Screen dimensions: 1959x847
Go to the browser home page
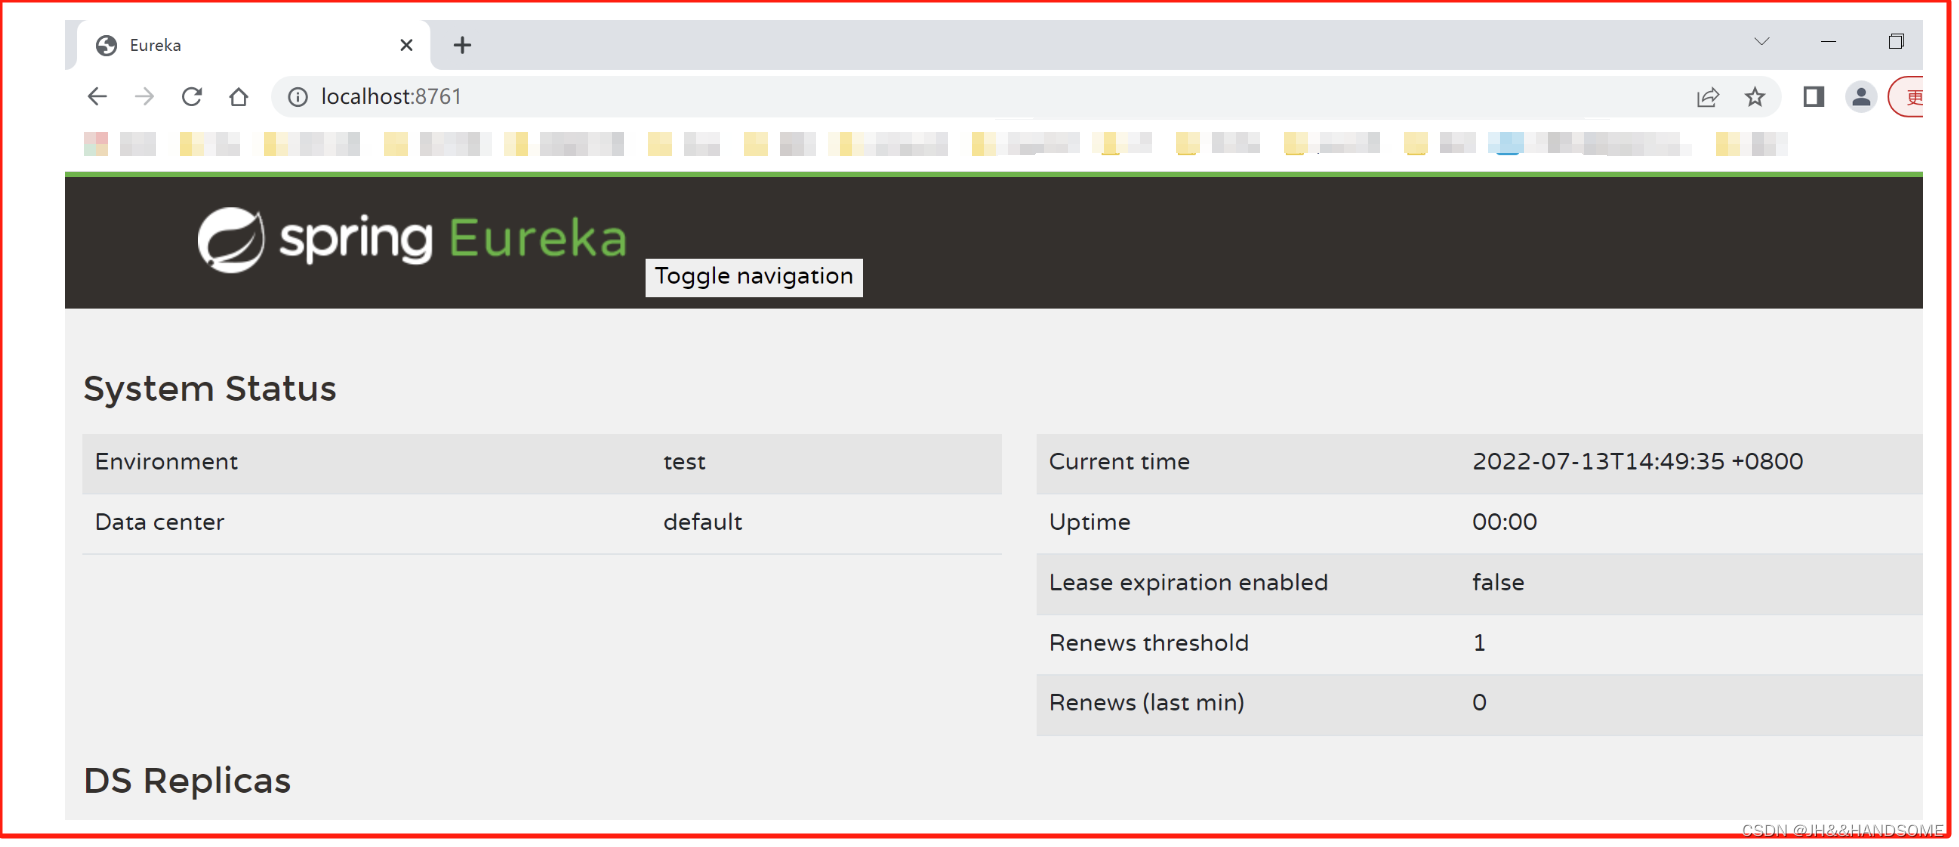coord(238,97)
